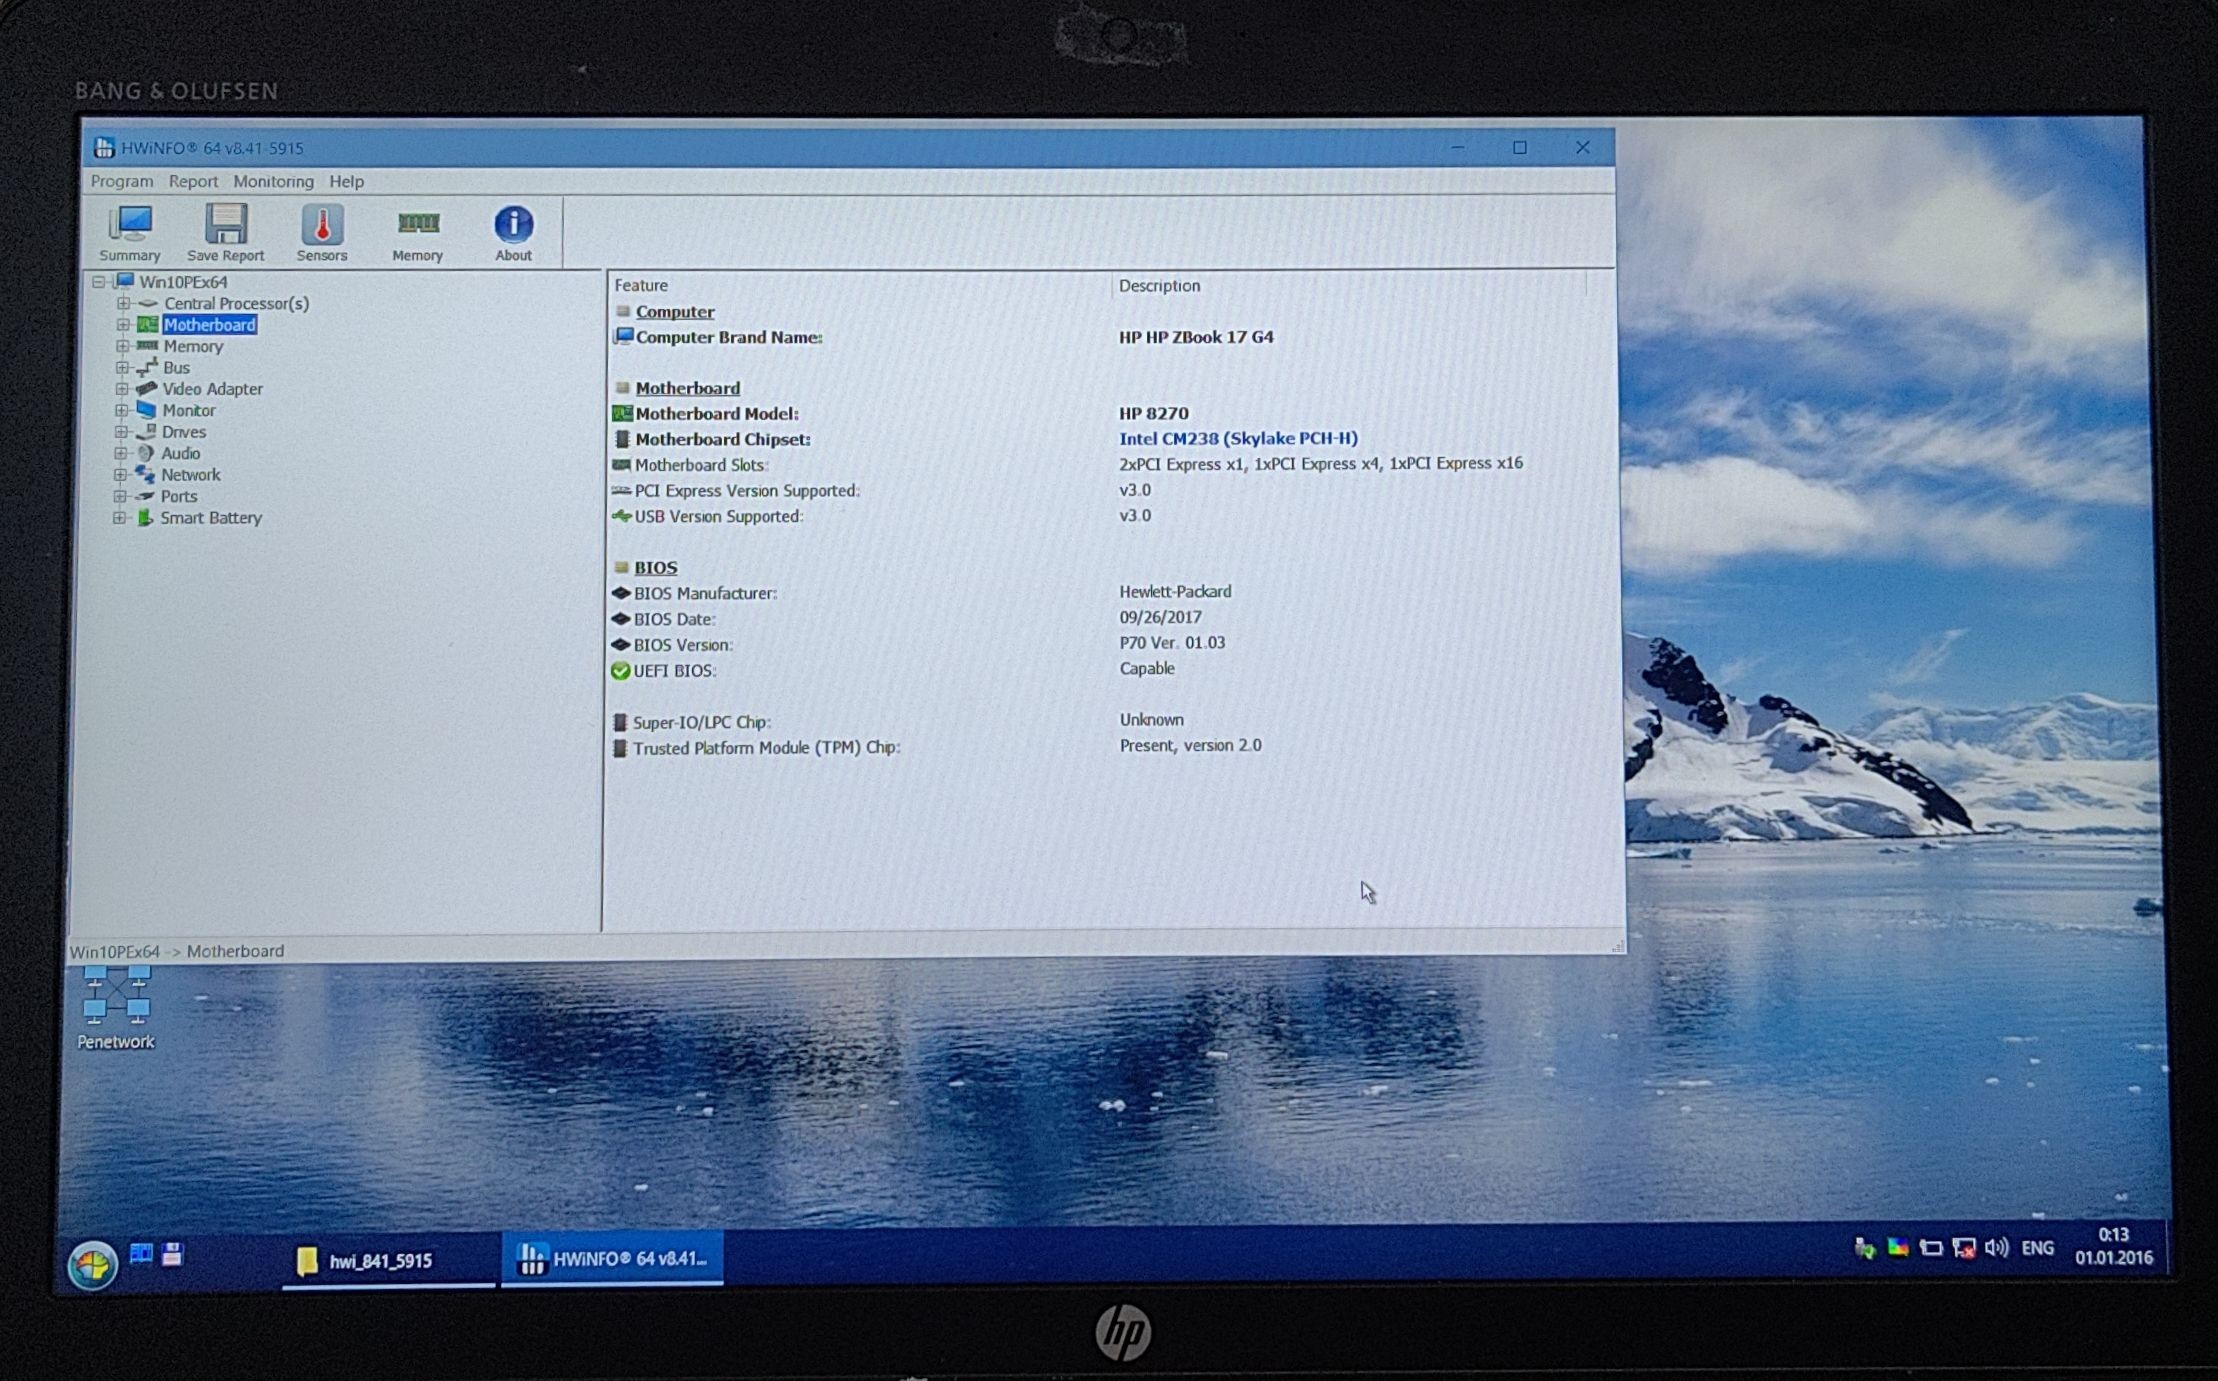Screen dimensions: 2218x1381
Task: Select the Monitor node icon in the tree
Action: (146, 410)
